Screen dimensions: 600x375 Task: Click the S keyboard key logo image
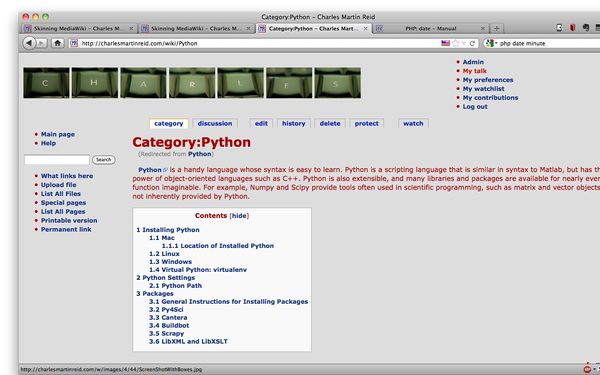click(338, 83)
